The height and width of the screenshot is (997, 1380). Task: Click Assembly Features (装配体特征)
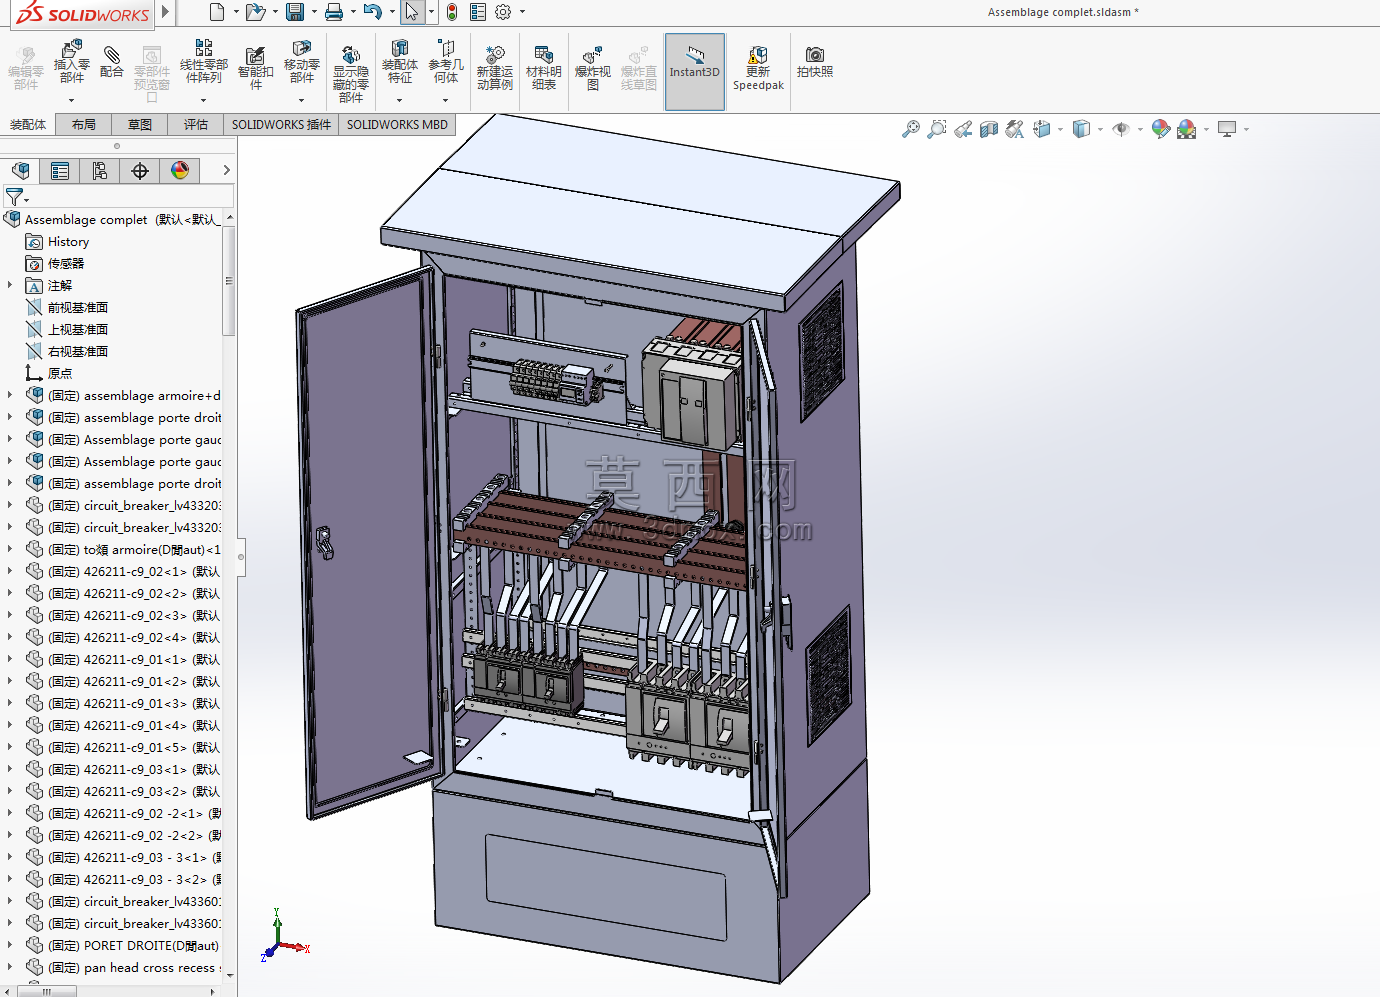399,62
